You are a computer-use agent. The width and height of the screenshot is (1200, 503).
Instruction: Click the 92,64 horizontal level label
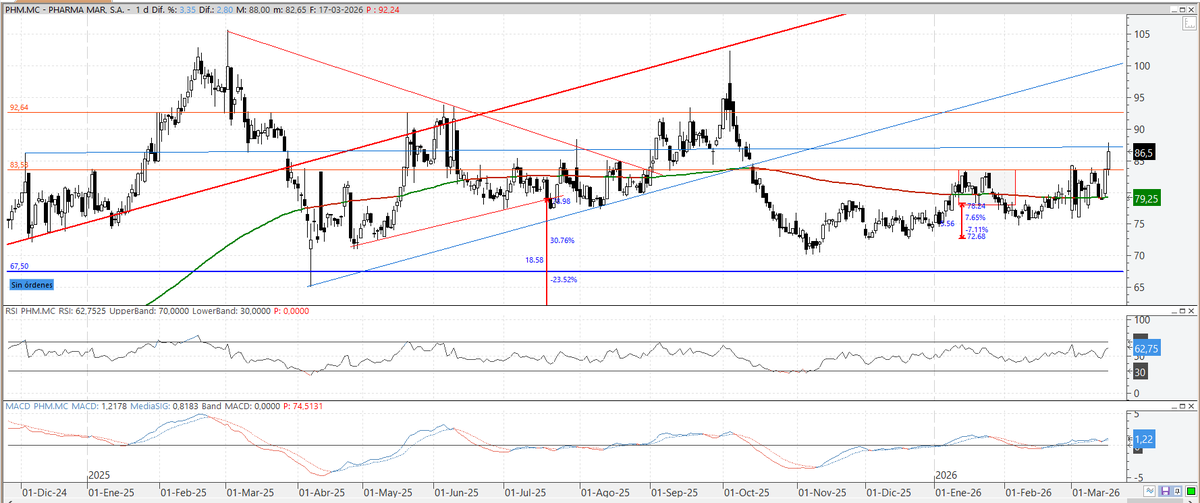(19, 107)
